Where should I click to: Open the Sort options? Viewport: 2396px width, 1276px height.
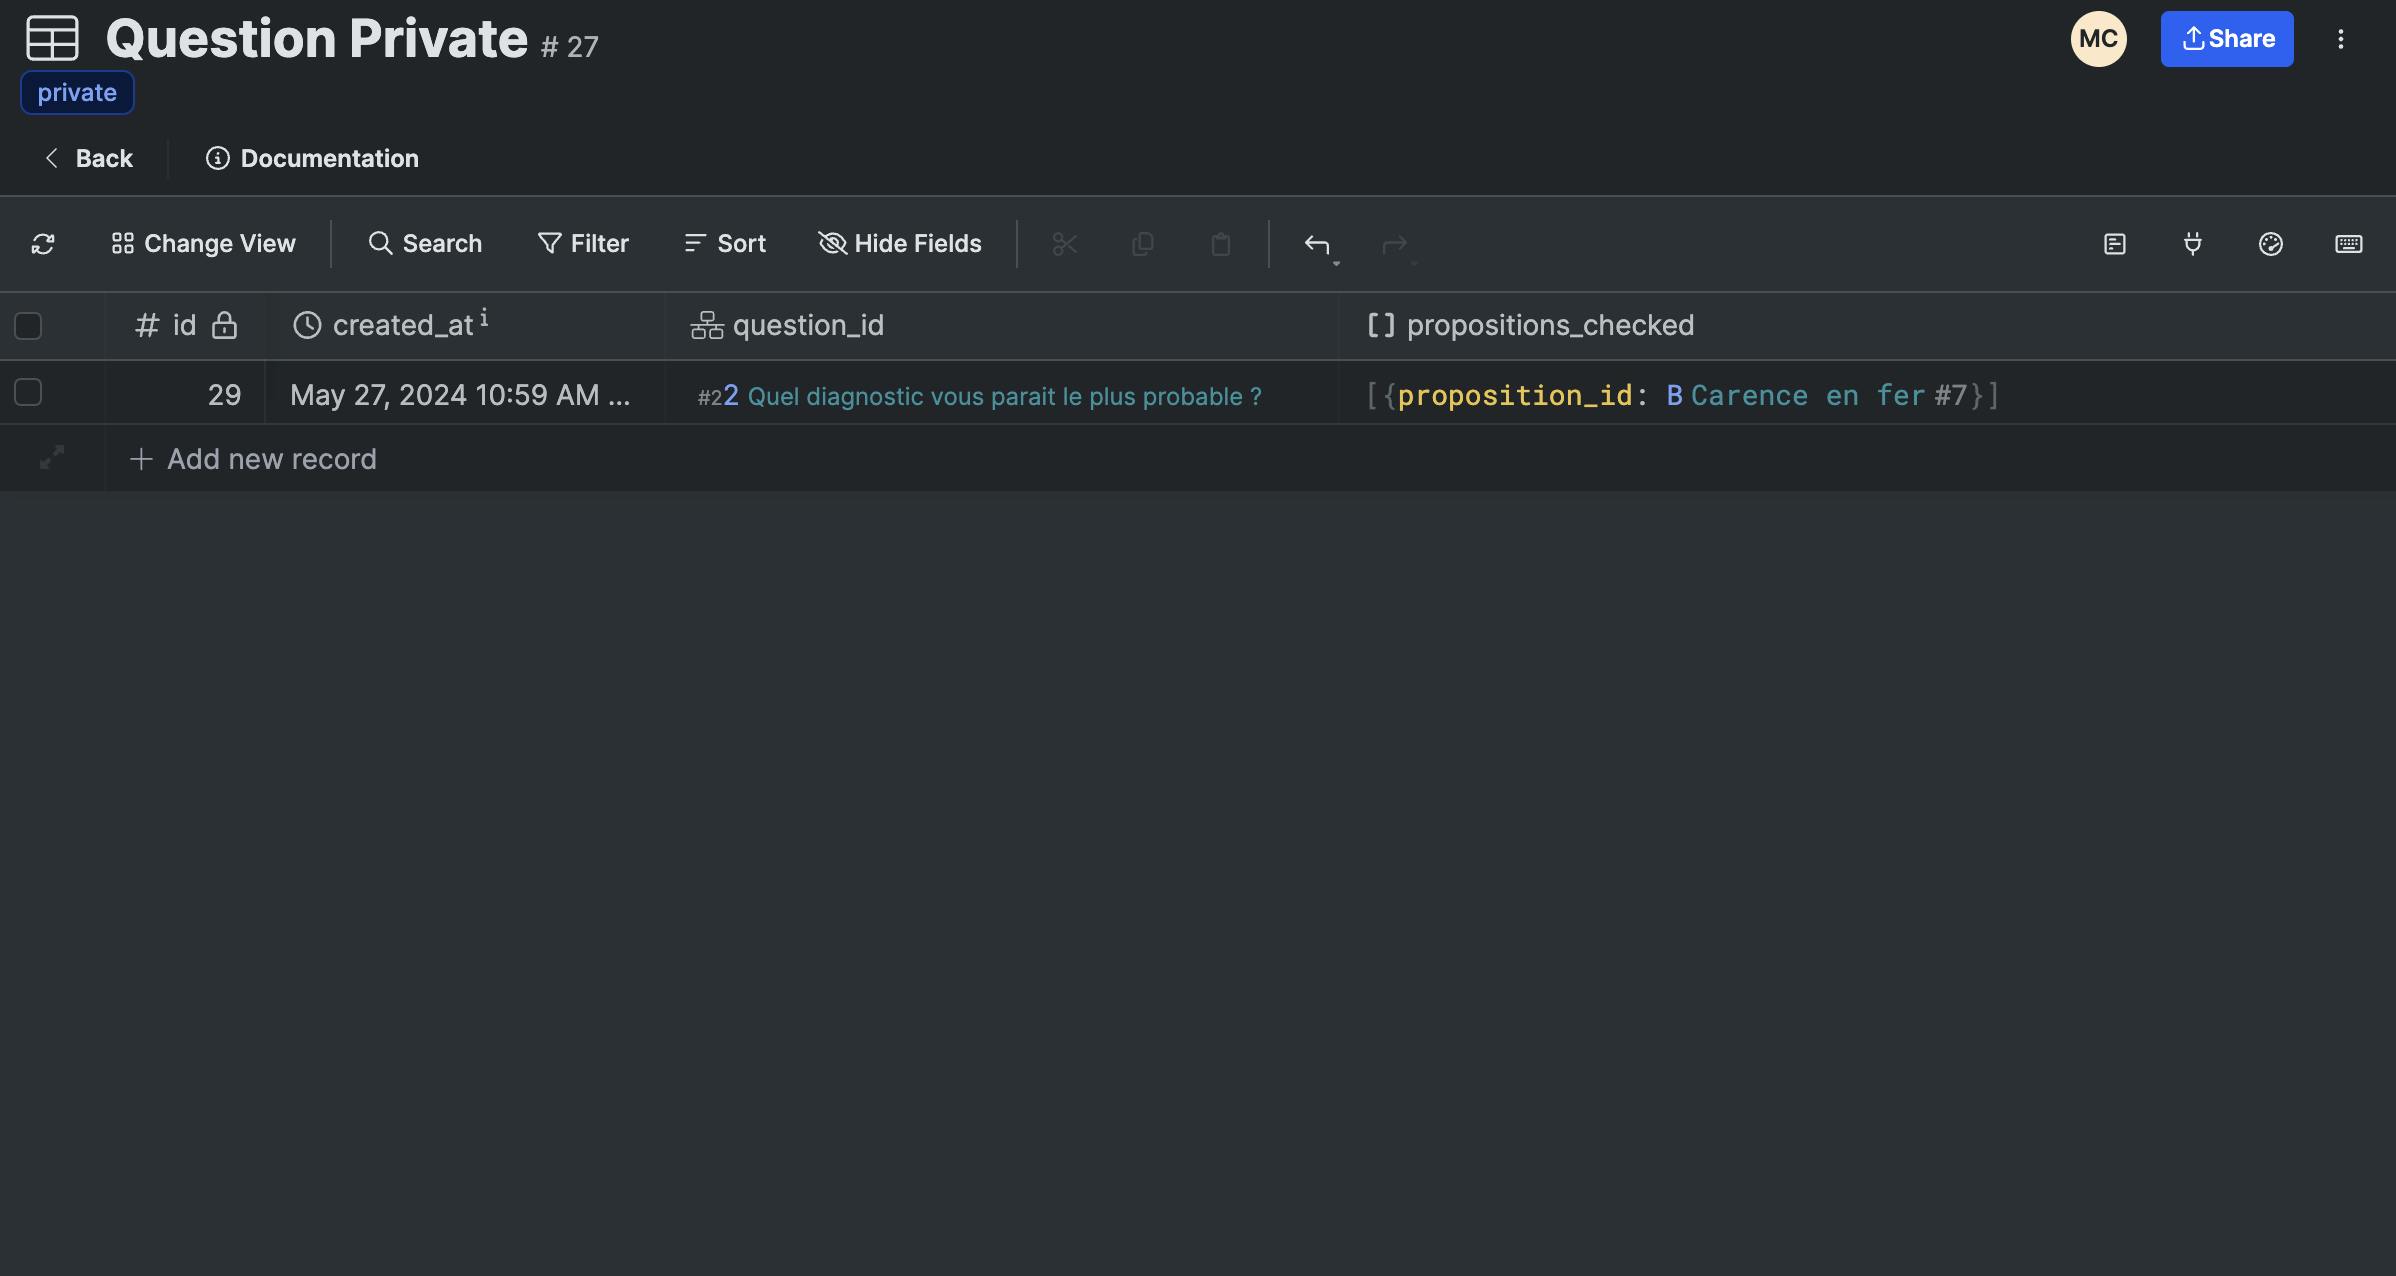tap(725, 244)
